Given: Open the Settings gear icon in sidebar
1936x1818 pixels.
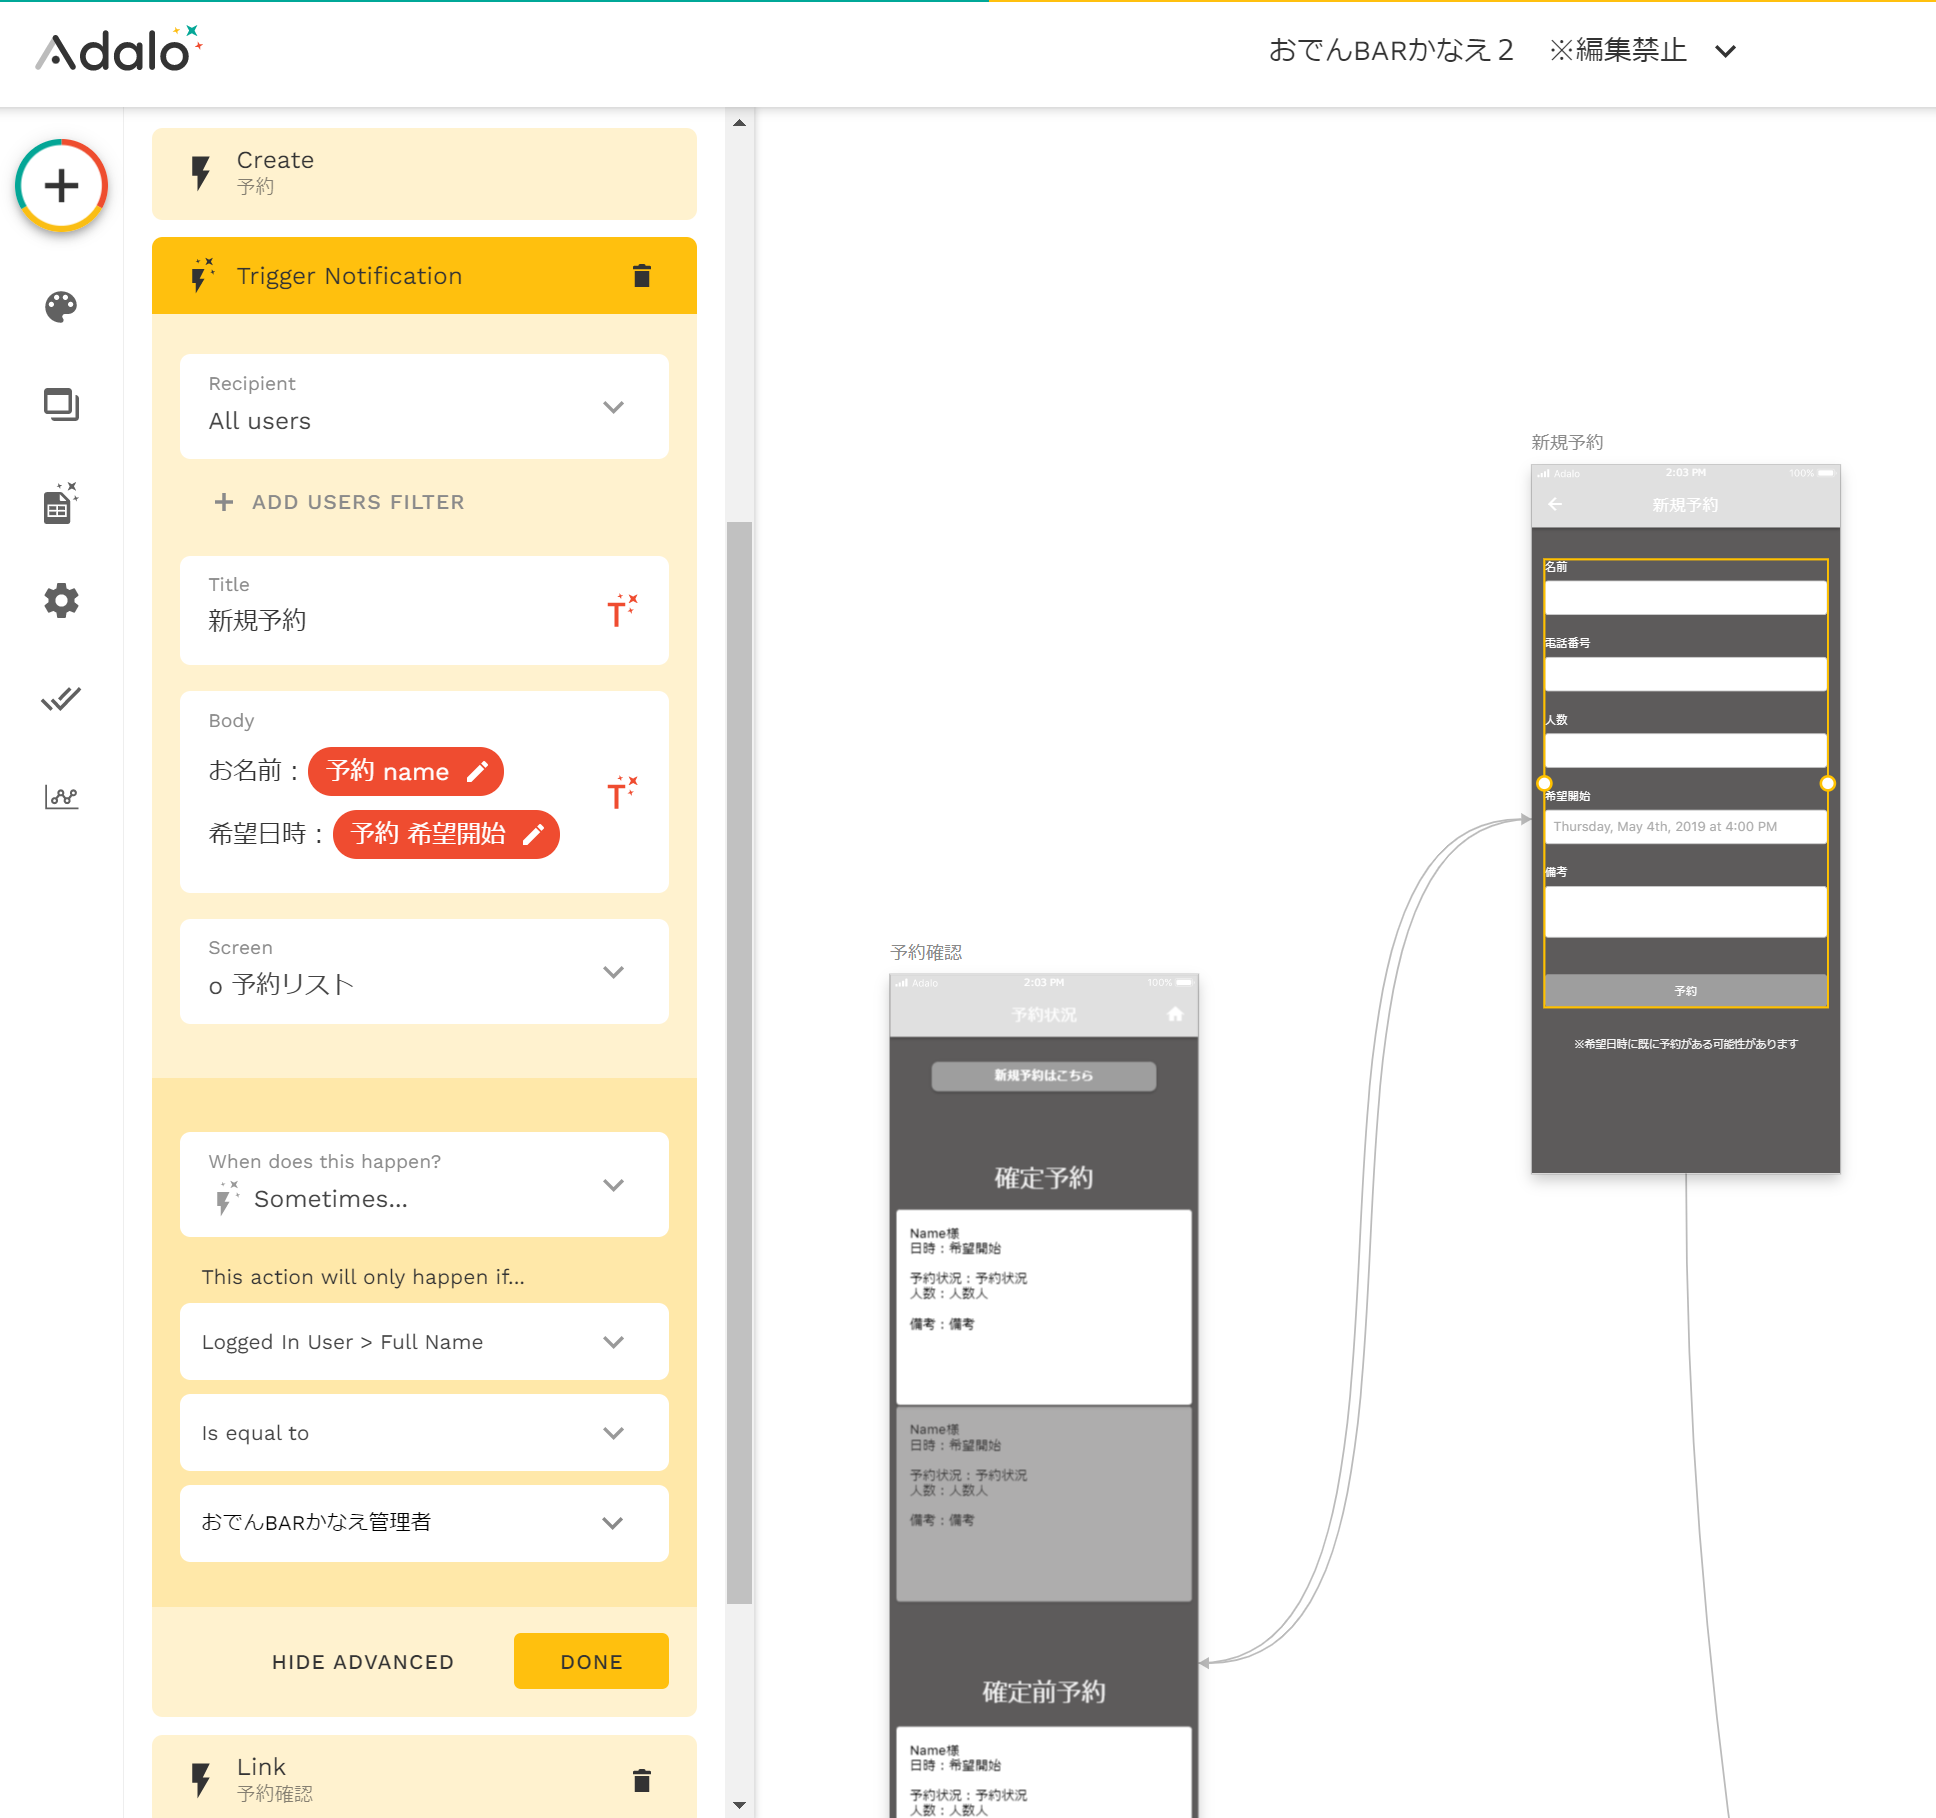Looking at the screenshot, I should pyautogui.click(x=61, y=601).
